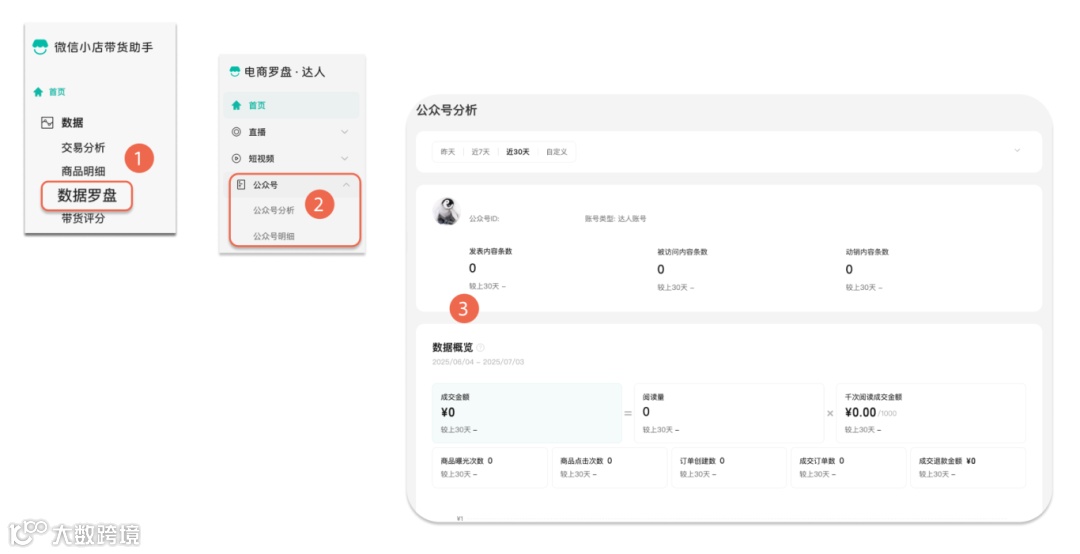Click the 直播 live broadcast icon
This screenshot has height=554, width=1080.
coord(236,132)
